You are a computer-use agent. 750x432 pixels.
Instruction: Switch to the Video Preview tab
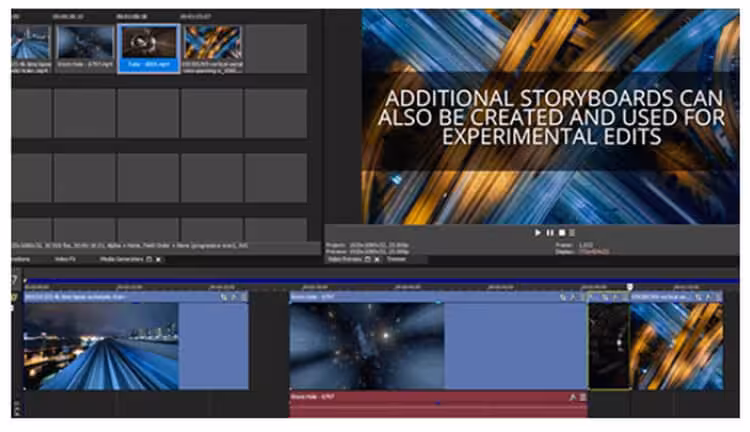pos(344,259)
